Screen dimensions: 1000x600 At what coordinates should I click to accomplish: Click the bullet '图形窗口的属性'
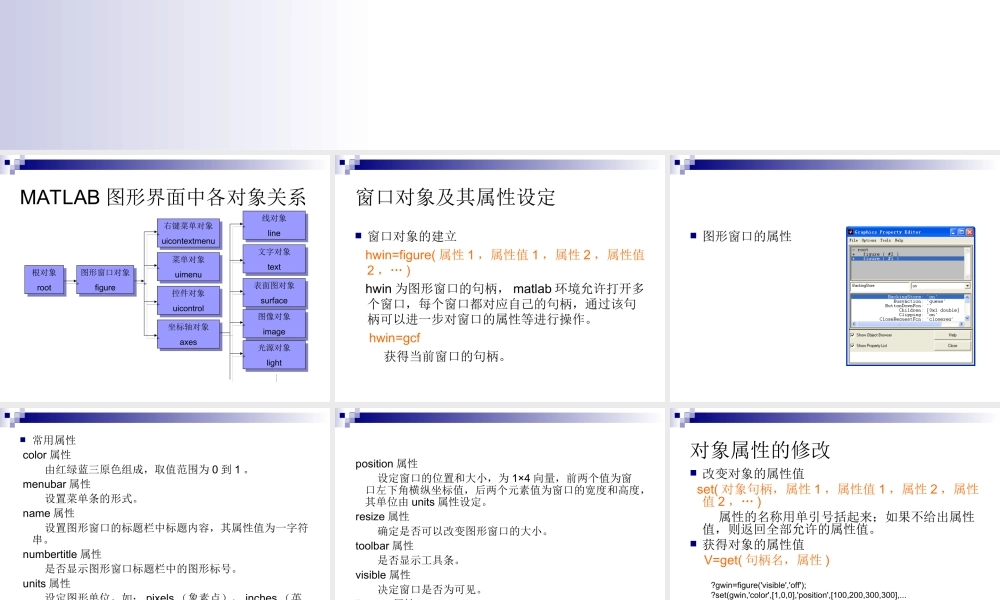pyautogui.click(x=747, y=236)
